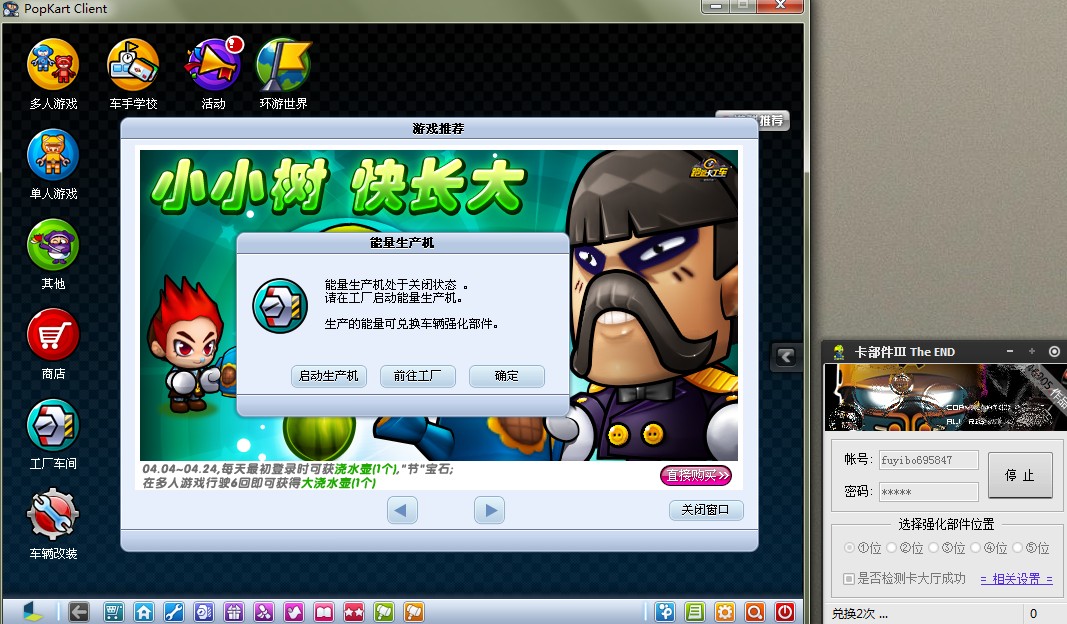This screenshot has height=624, width=1067.
Task: Click 直接购买 buy directly button
Action: coord(696,475)
